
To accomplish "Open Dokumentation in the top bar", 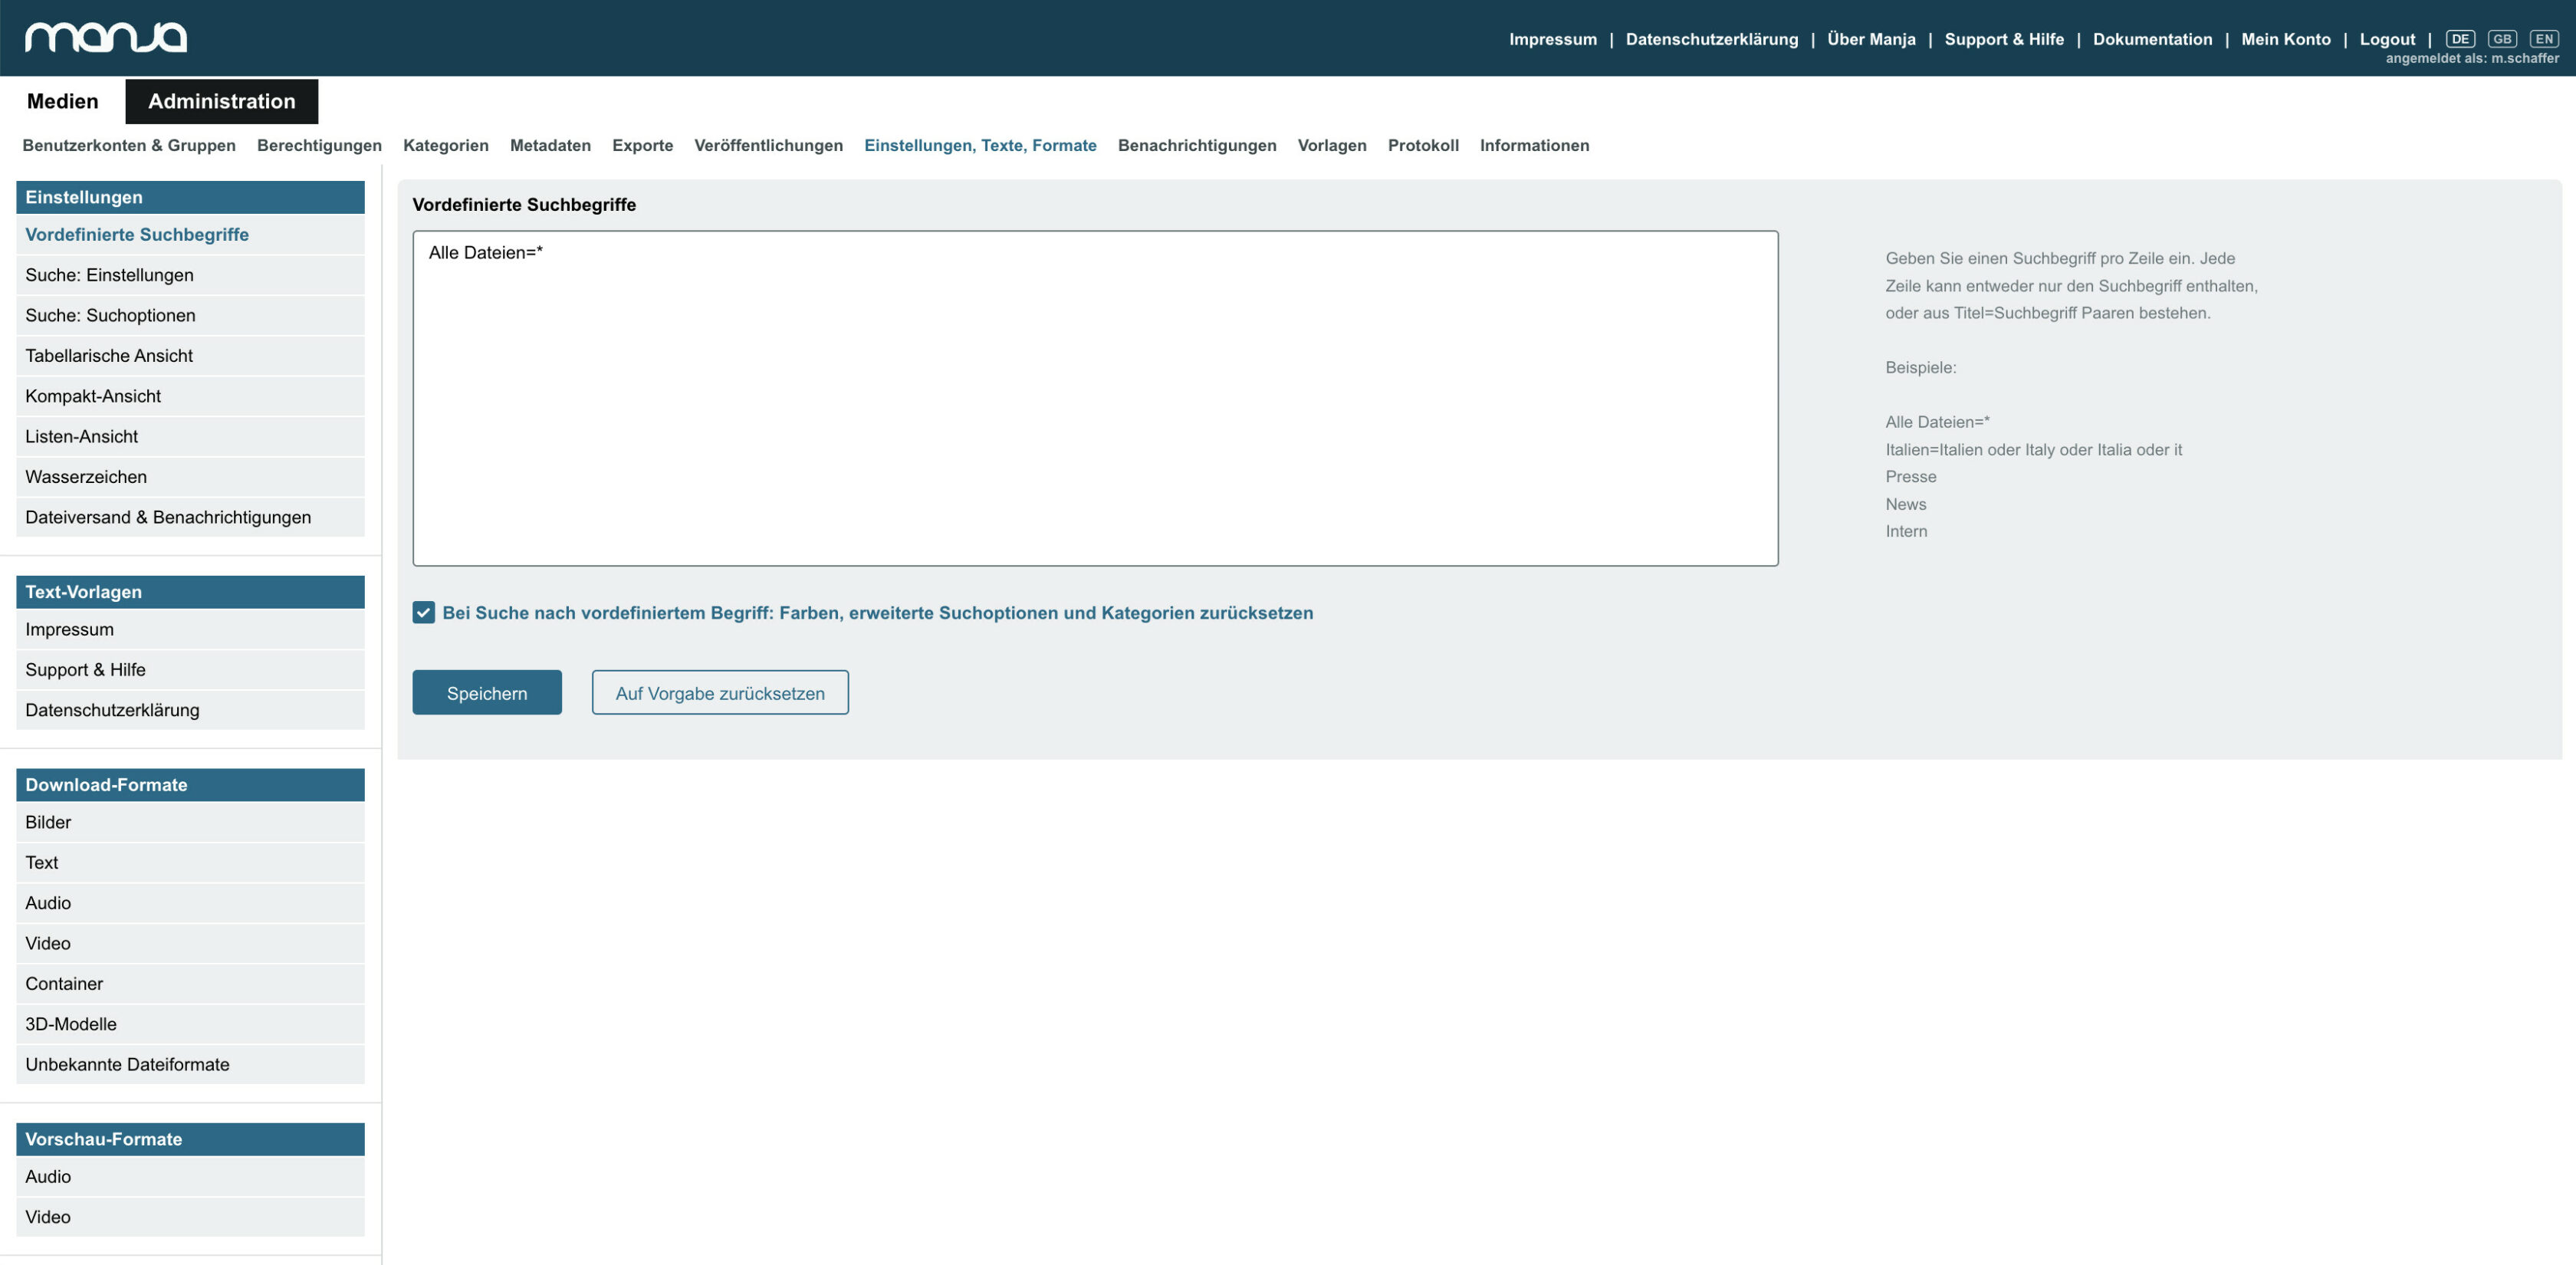I will [2152, 39].
